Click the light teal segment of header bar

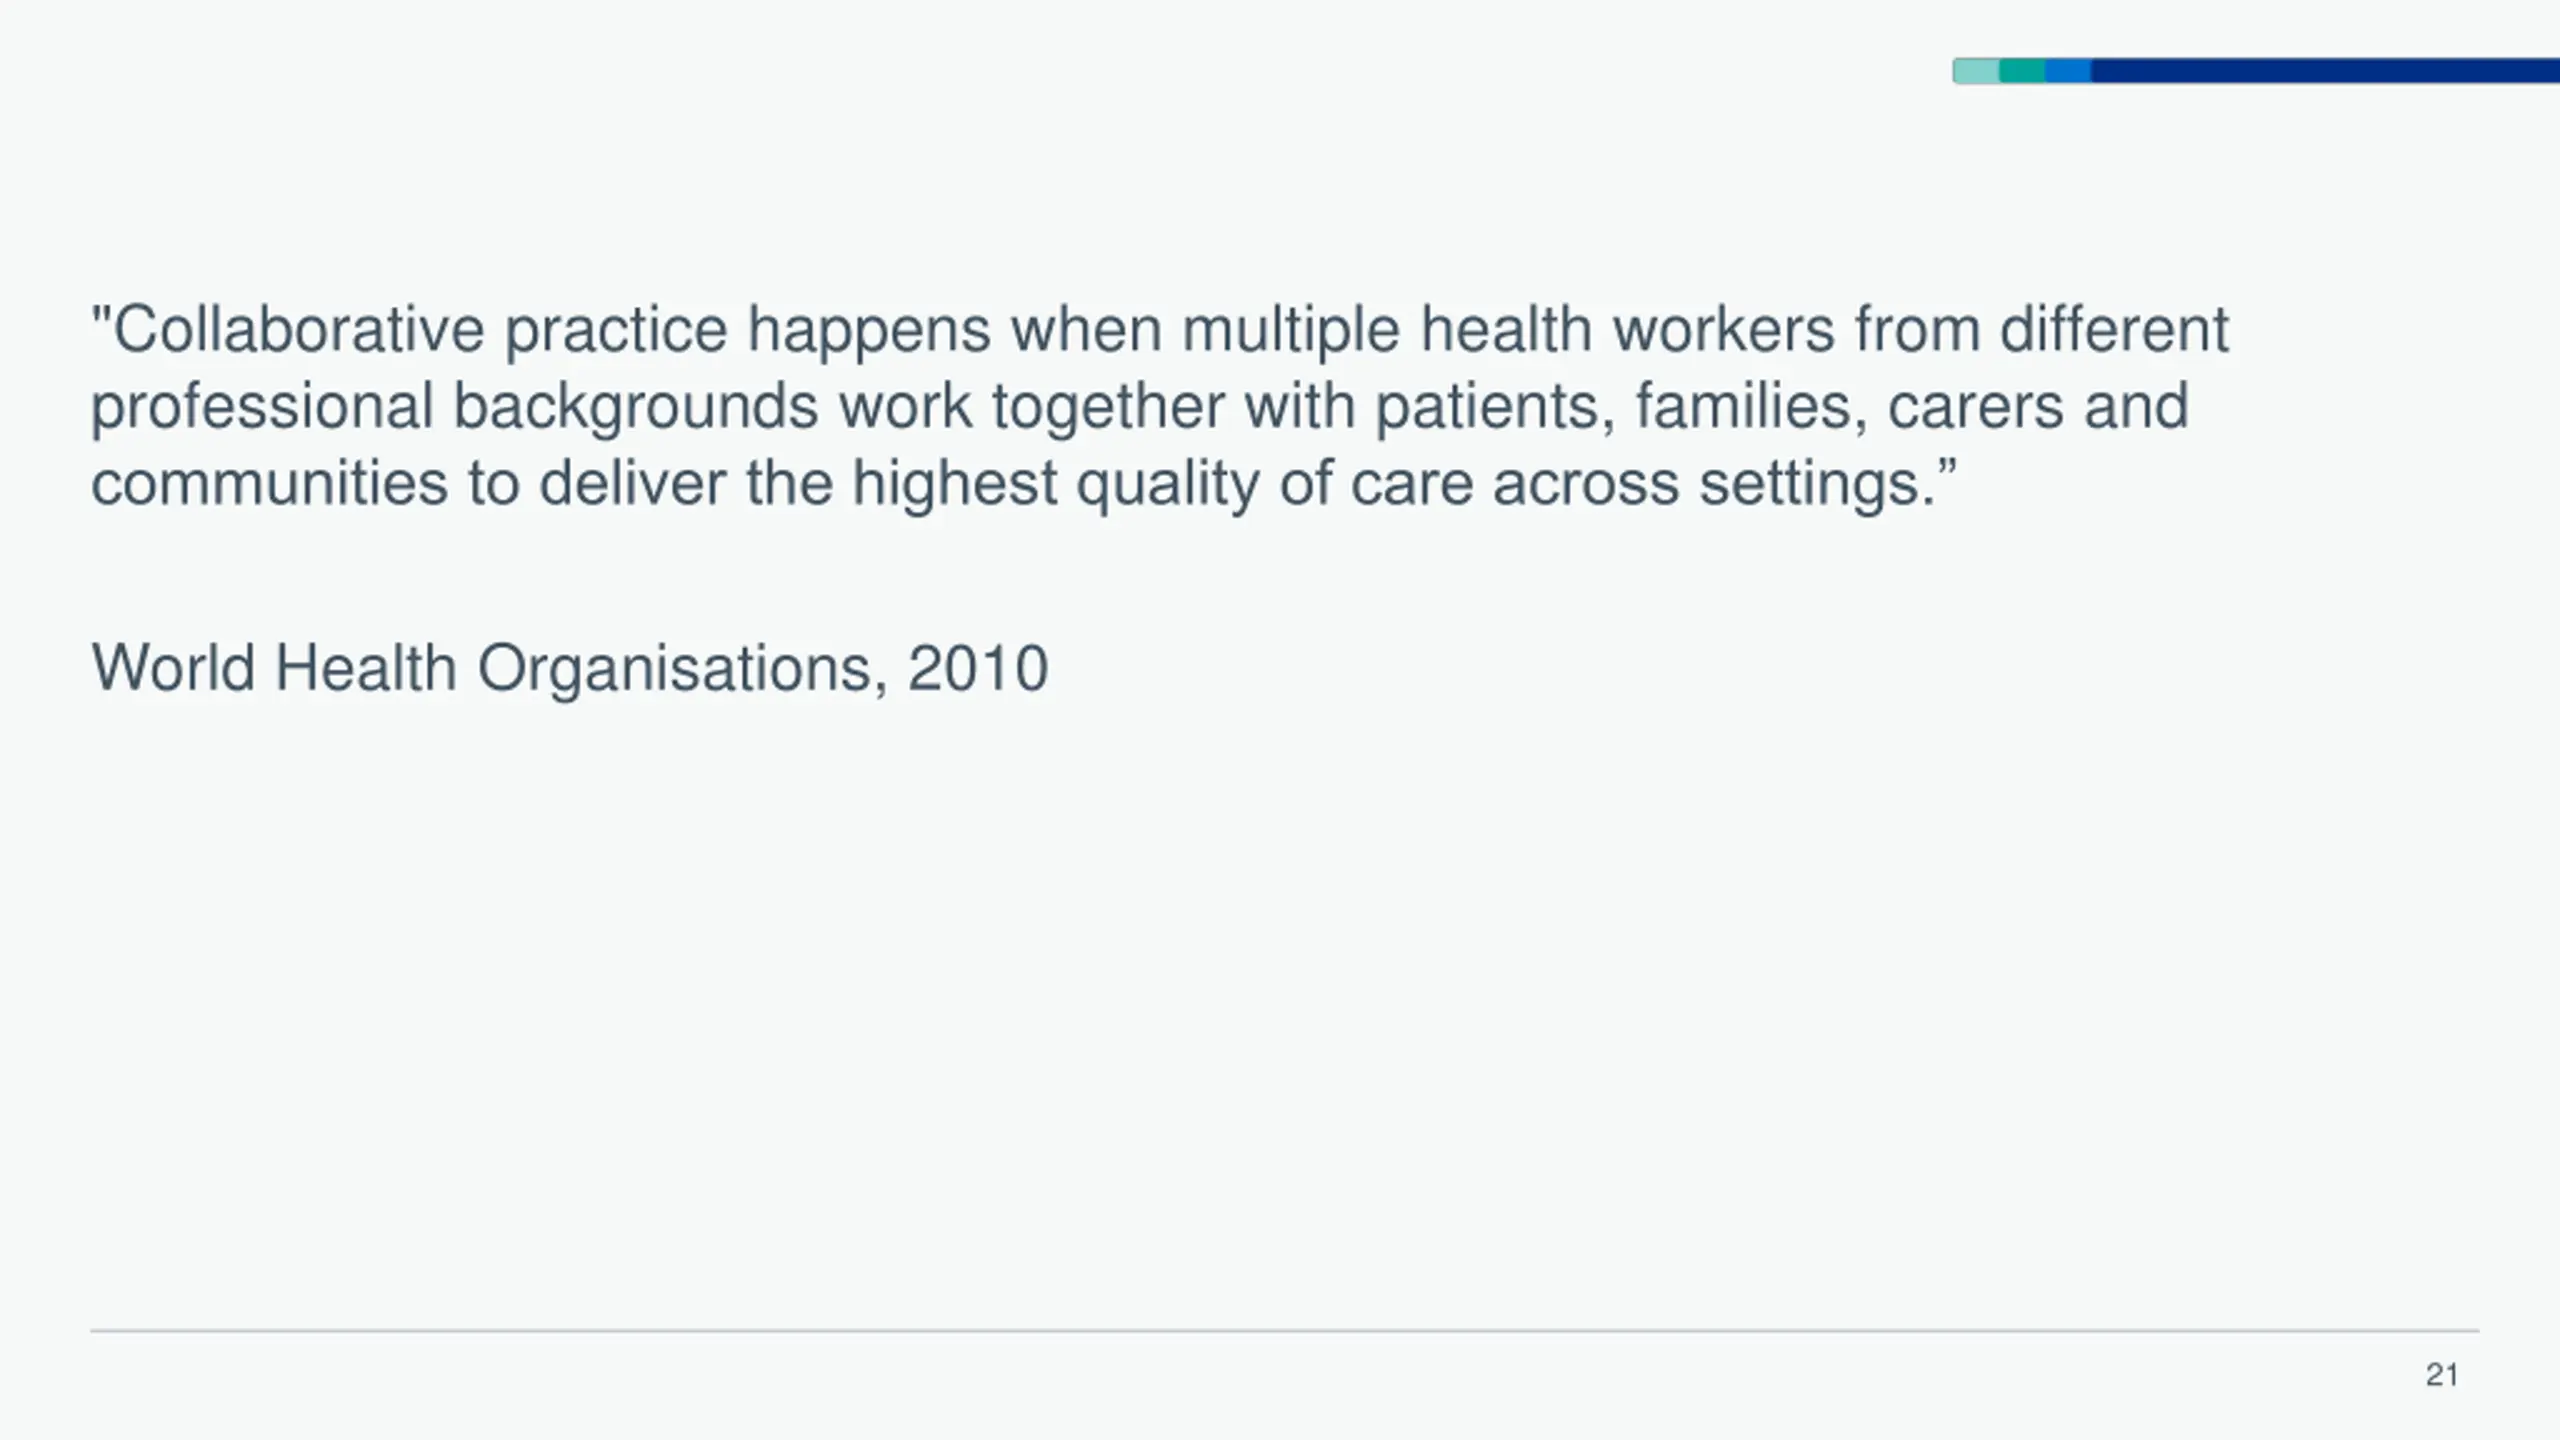tap(1976, 71)
